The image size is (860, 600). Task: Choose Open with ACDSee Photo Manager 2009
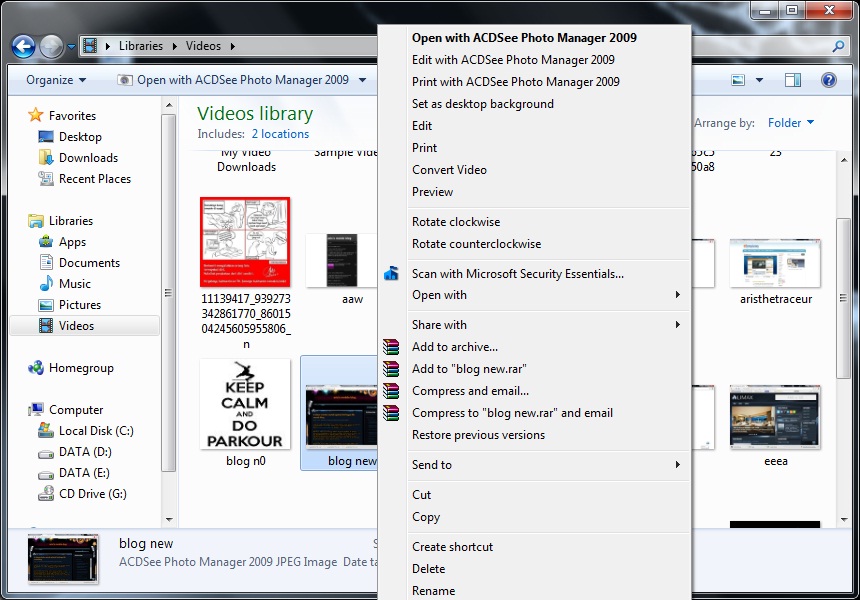click(524, 38)
